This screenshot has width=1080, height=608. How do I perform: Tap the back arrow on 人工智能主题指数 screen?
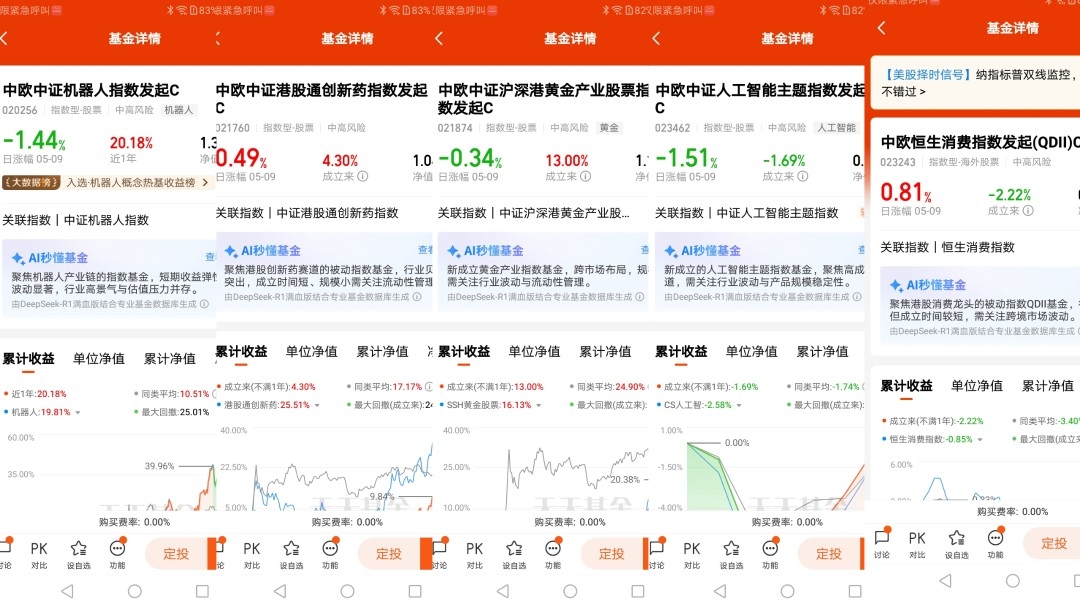tap(656, 39)
